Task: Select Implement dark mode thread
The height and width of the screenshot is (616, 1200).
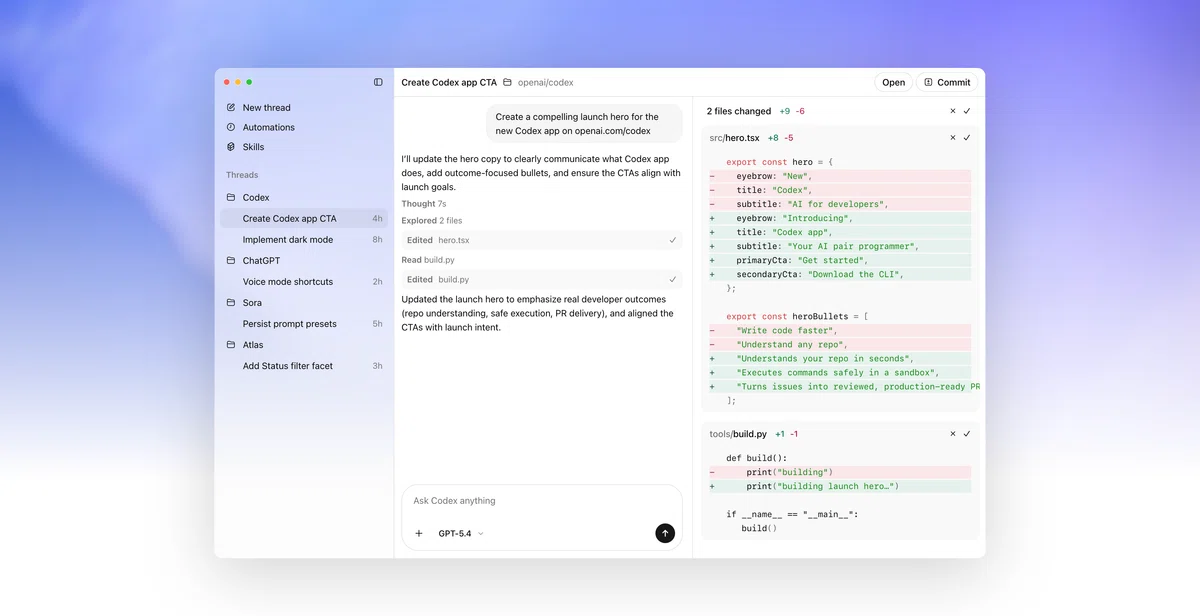Action: [x=305, y=239]
